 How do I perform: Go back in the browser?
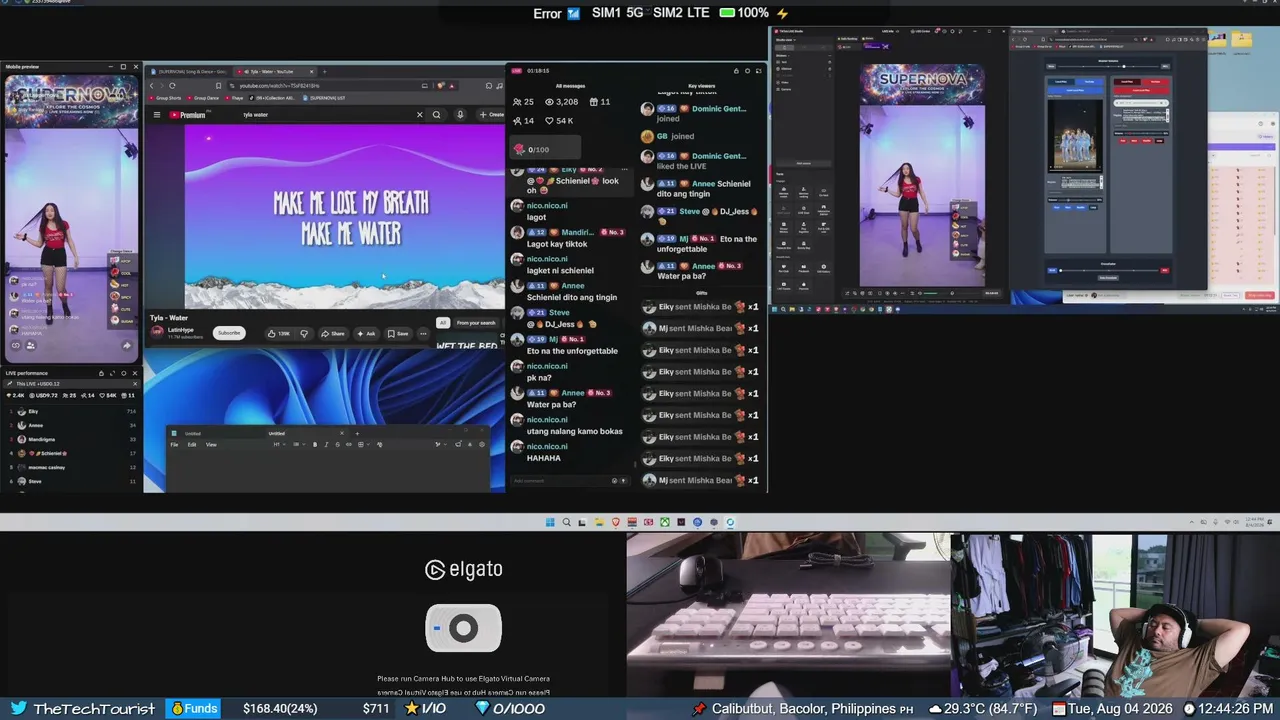[152, 86]
